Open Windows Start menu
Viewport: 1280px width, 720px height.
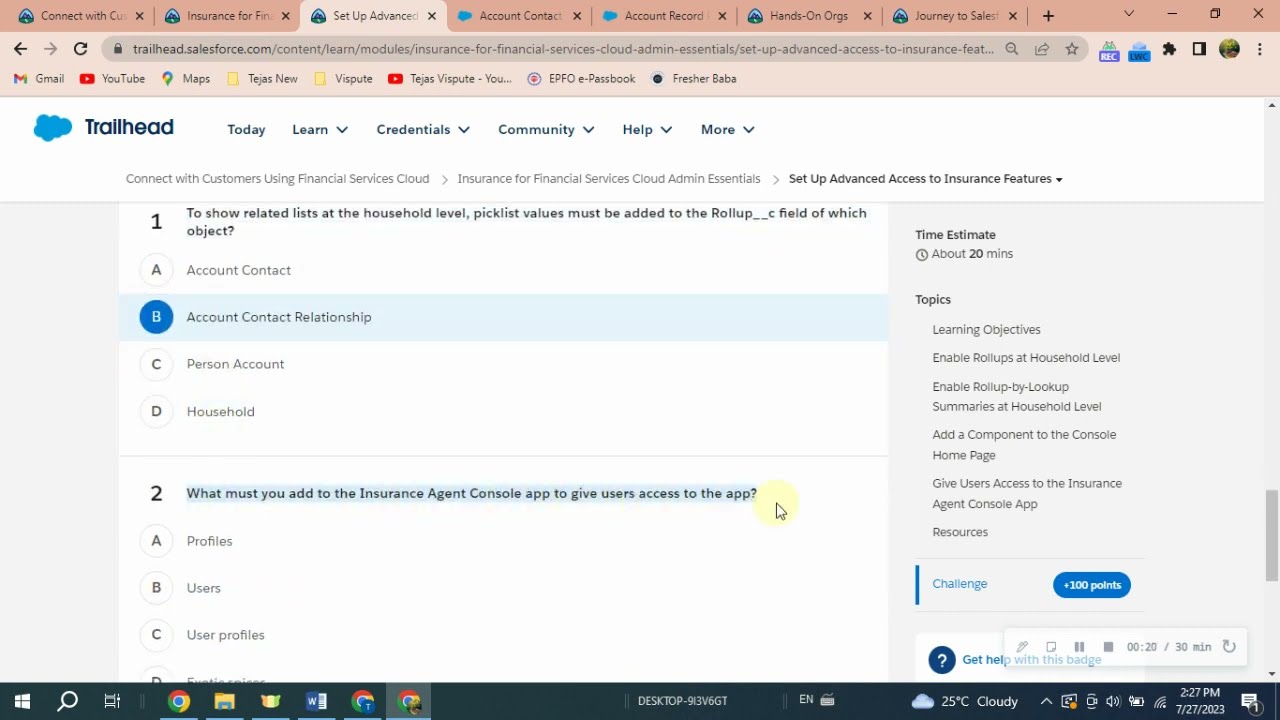click(22, 701)
